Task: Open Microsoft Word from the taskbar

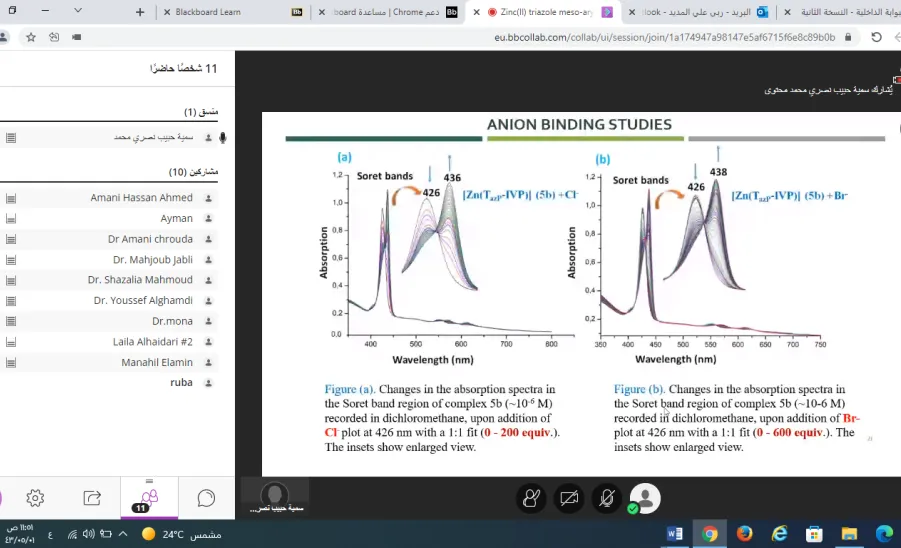Action: [675, 534]
